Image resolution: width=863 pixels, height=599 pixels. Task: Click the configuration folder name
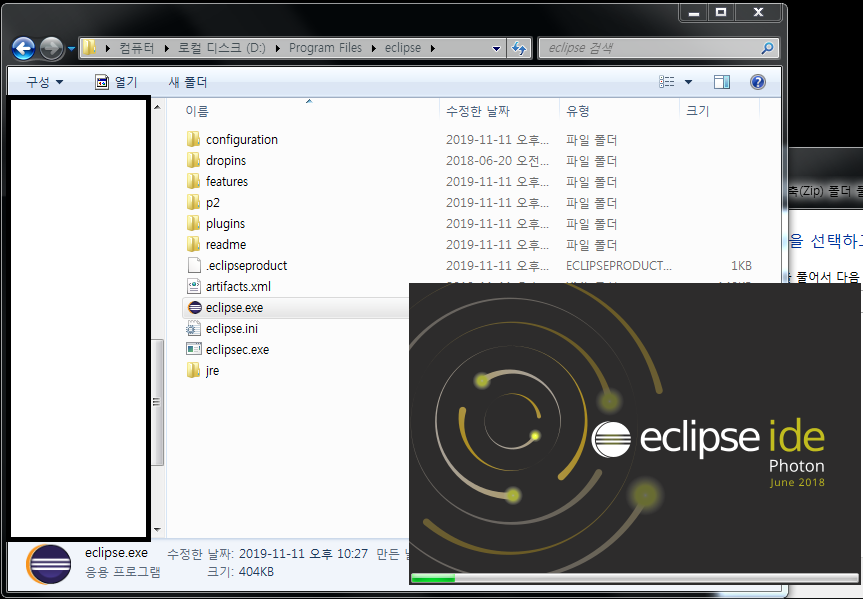pyautogui.click(x=242, y=140)
